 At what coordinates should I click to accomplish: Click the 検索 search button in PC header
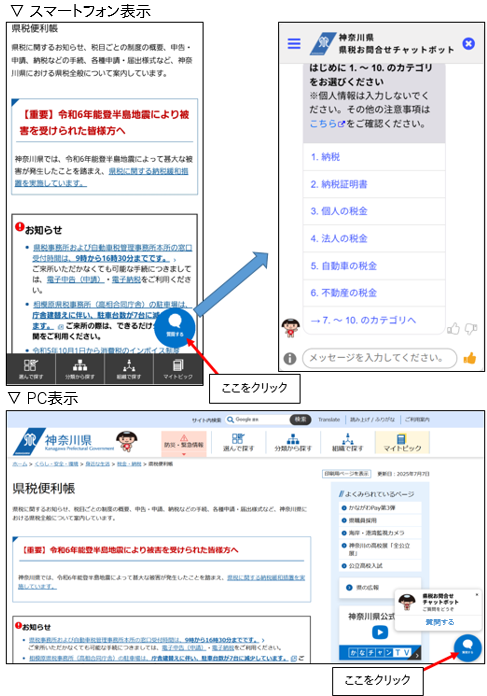tap(301, 419)
